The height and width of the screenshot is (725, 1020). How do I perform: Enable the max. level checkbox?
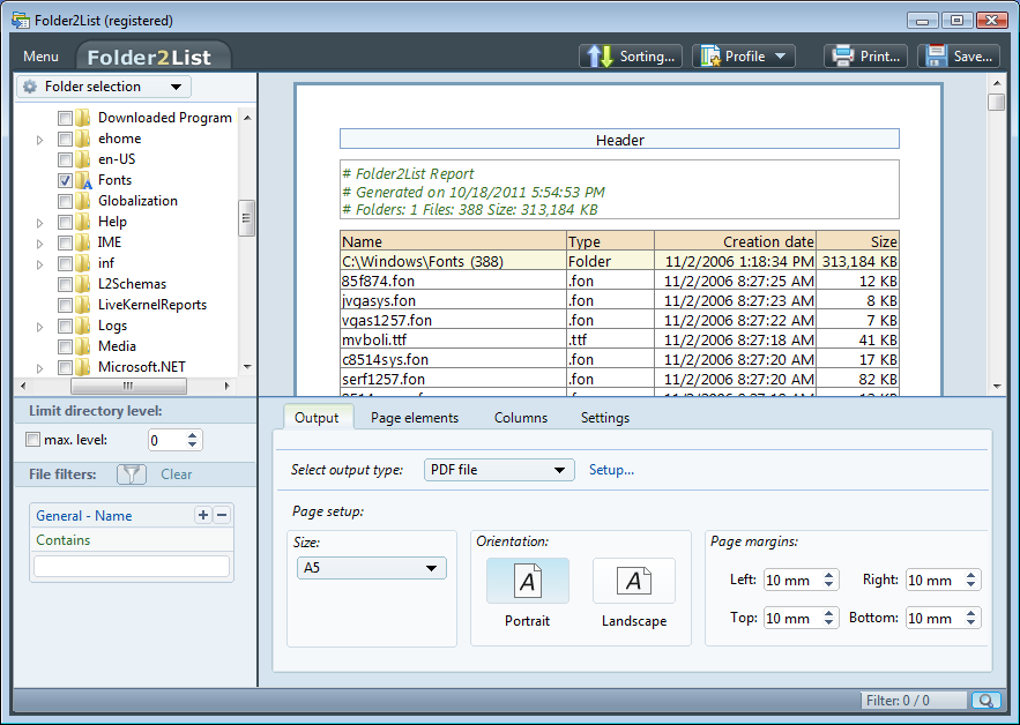pos(33,440)
